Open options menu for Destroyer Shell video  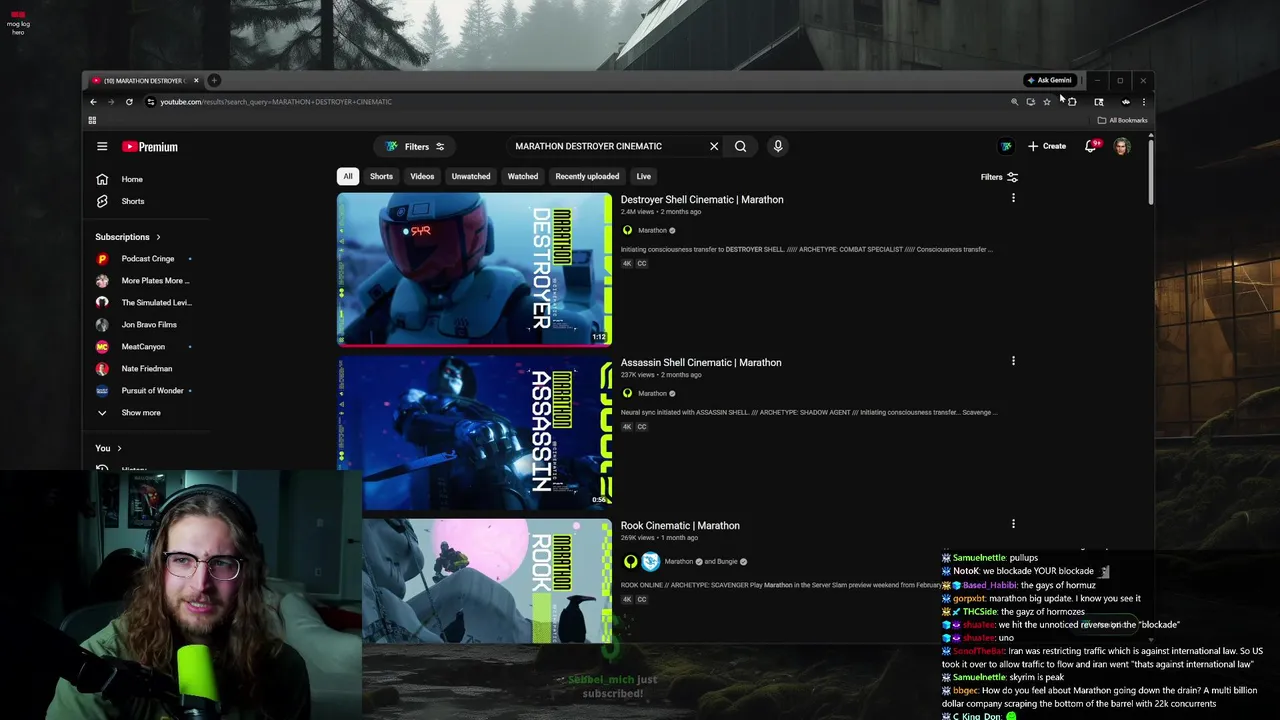pyautogui.click(x=1013, y=198)
